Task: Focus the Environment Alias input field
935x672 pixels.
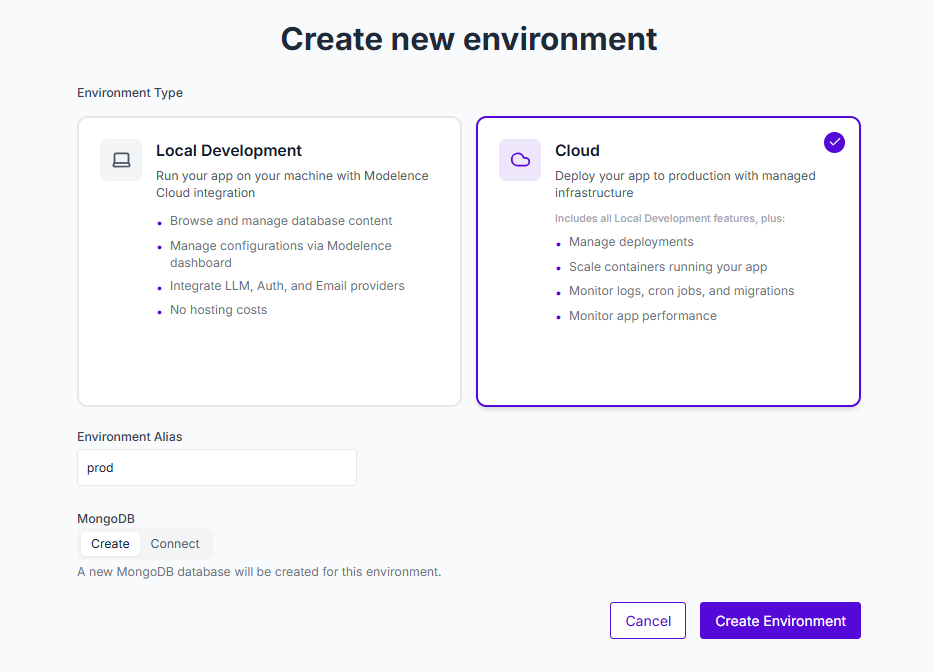Action: click(217, 468)
